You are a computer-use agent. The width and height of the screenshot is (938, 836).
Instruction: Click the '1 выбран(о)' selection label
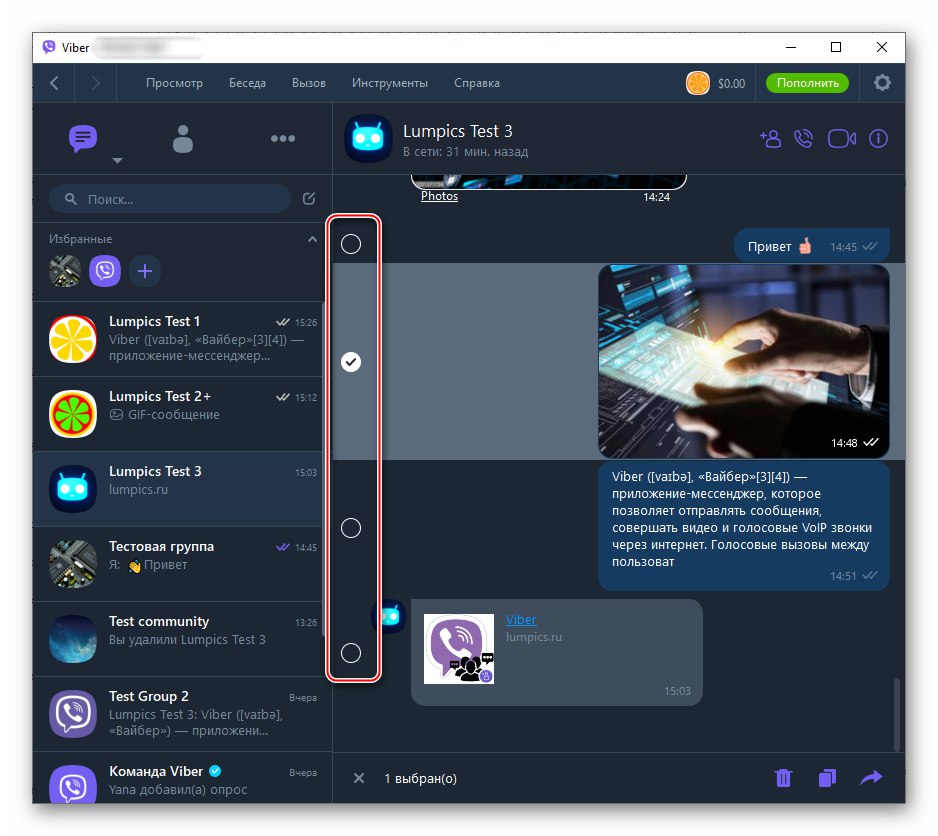tap(420, 778)
